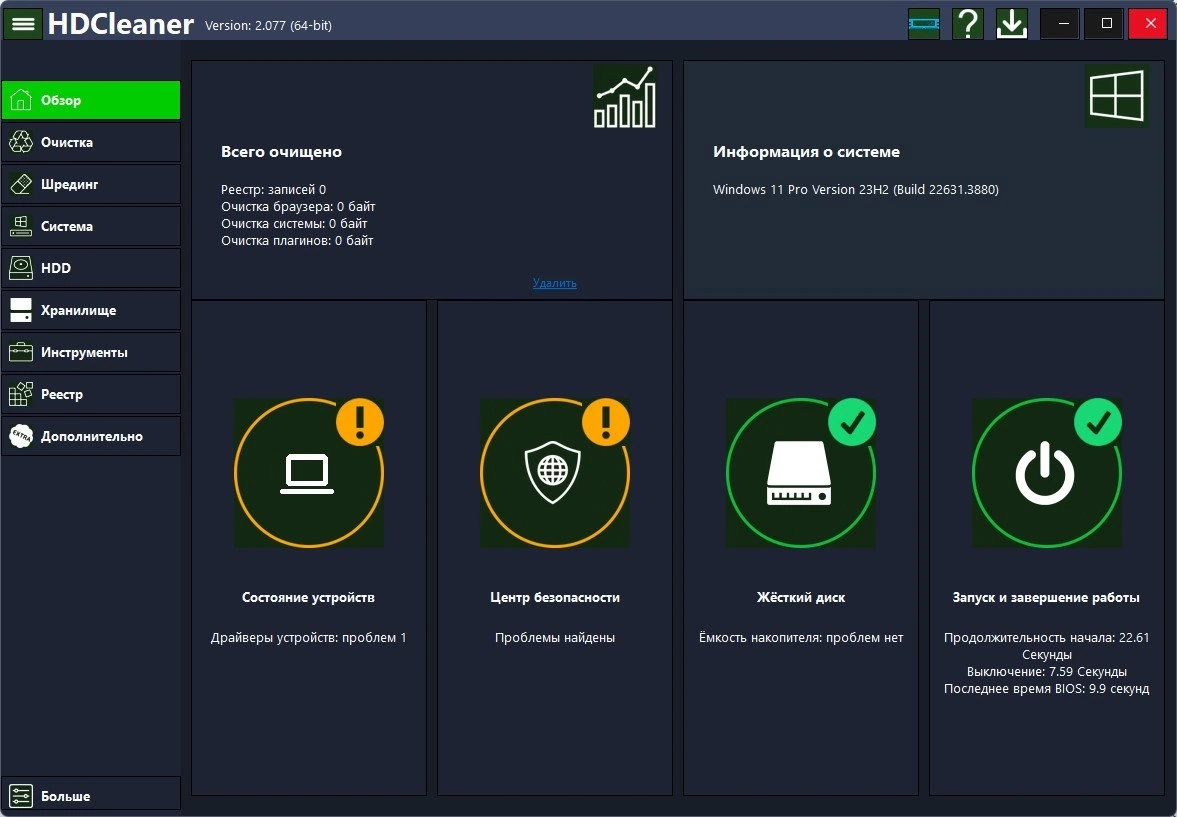
Task: Click the Проблемы найдены text
Action: (x=555, y=638)
